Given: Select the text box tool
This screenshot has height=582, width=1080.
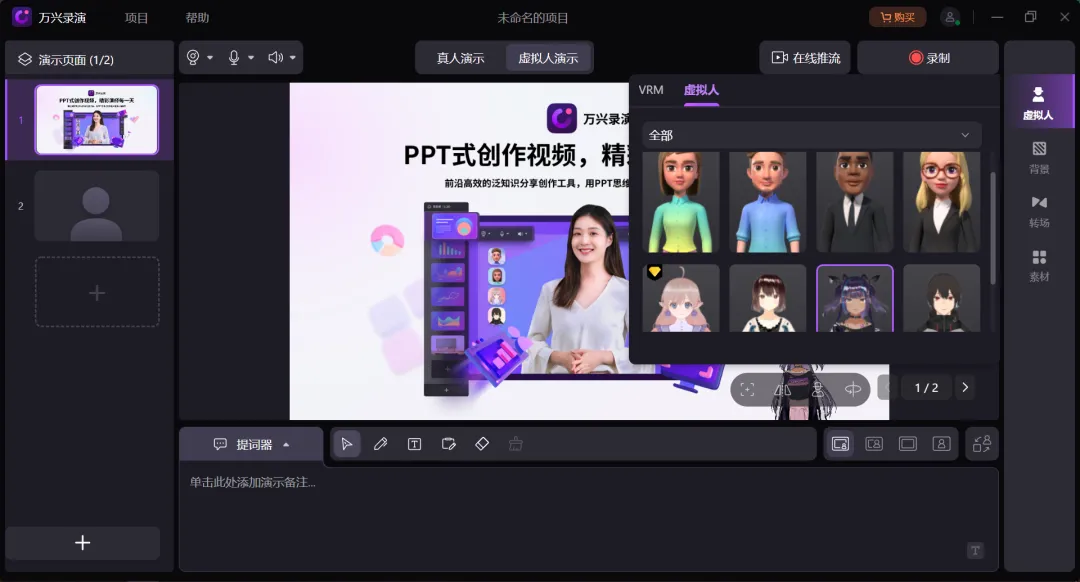Looking at the screenshot, I should point(414,444).
